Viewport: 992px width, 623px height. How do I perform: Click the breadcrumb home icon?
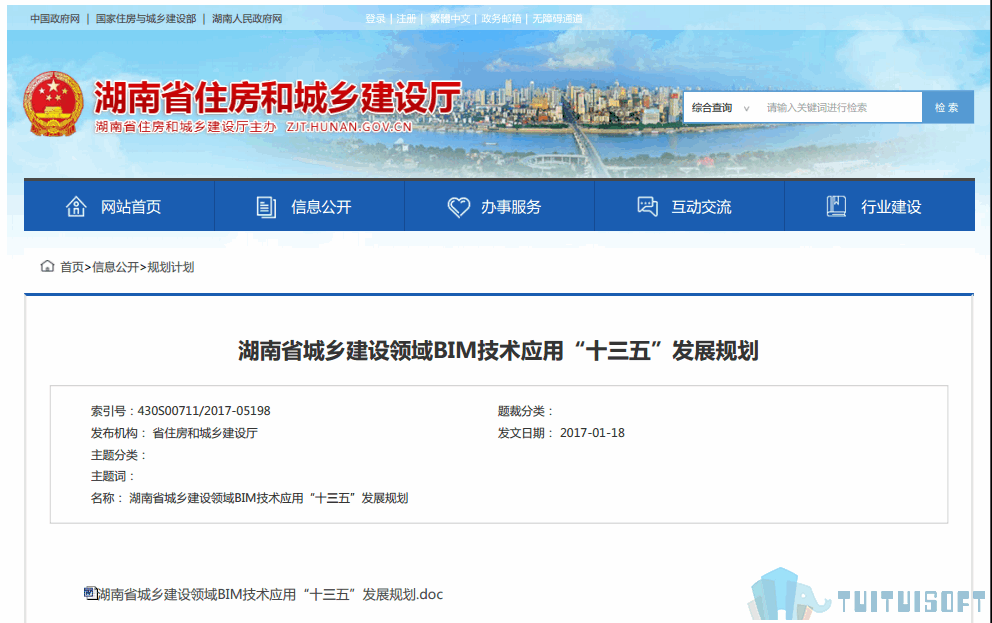pos(47,266)
